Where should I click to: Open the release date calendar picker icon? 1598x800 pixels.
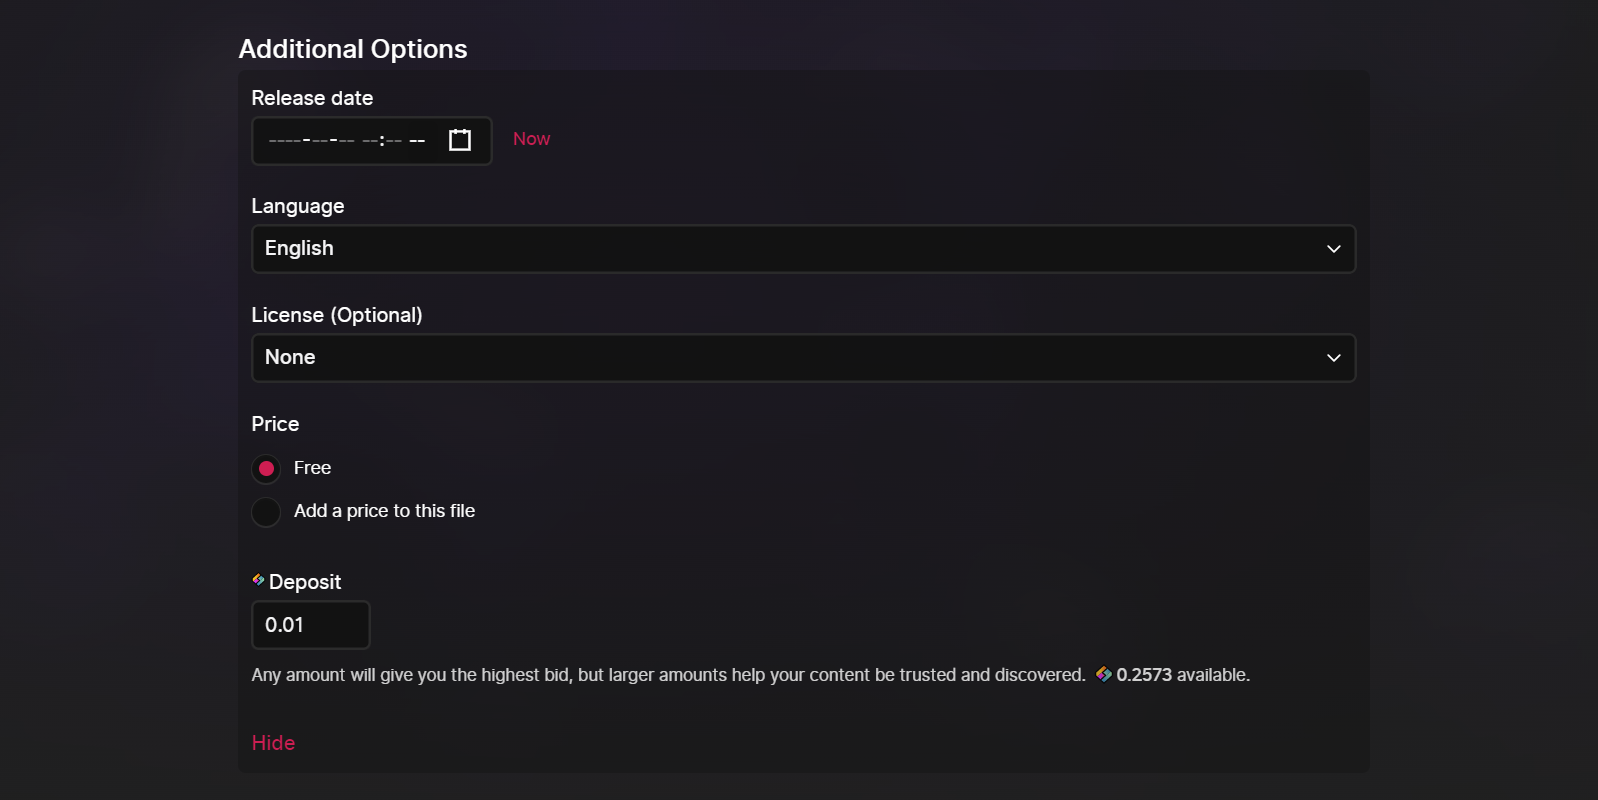(x=460, y=140)
